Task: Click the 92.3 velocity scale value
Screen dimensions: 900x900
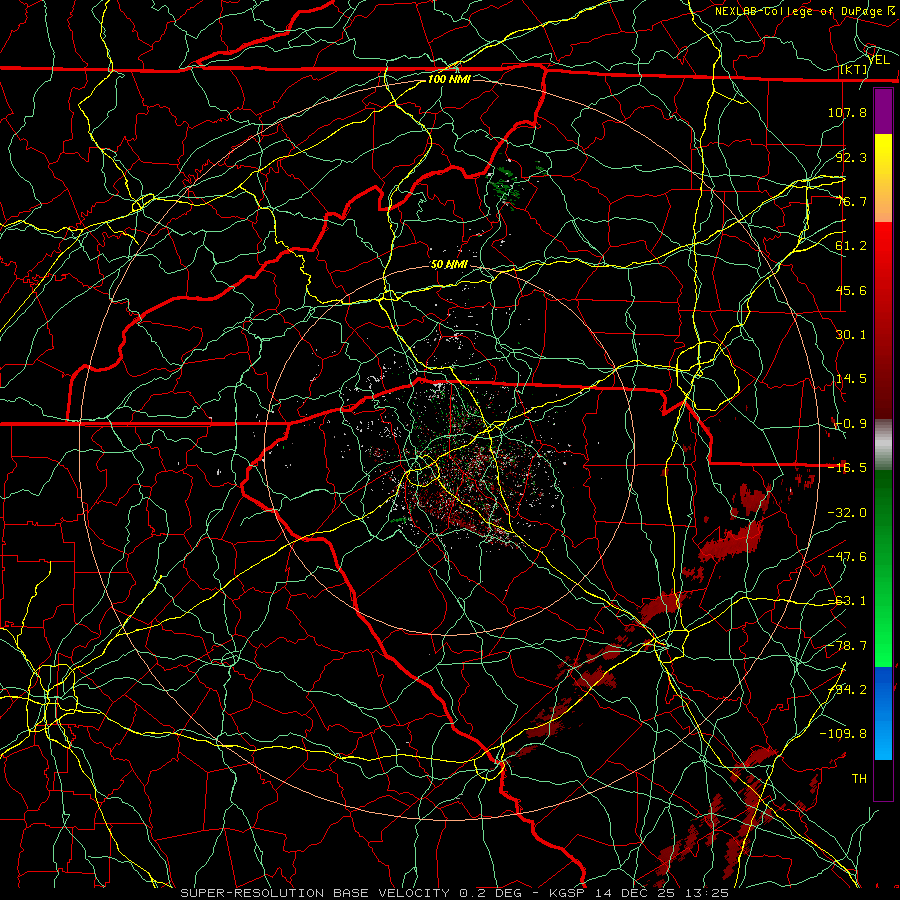Action: click(851, 157)
